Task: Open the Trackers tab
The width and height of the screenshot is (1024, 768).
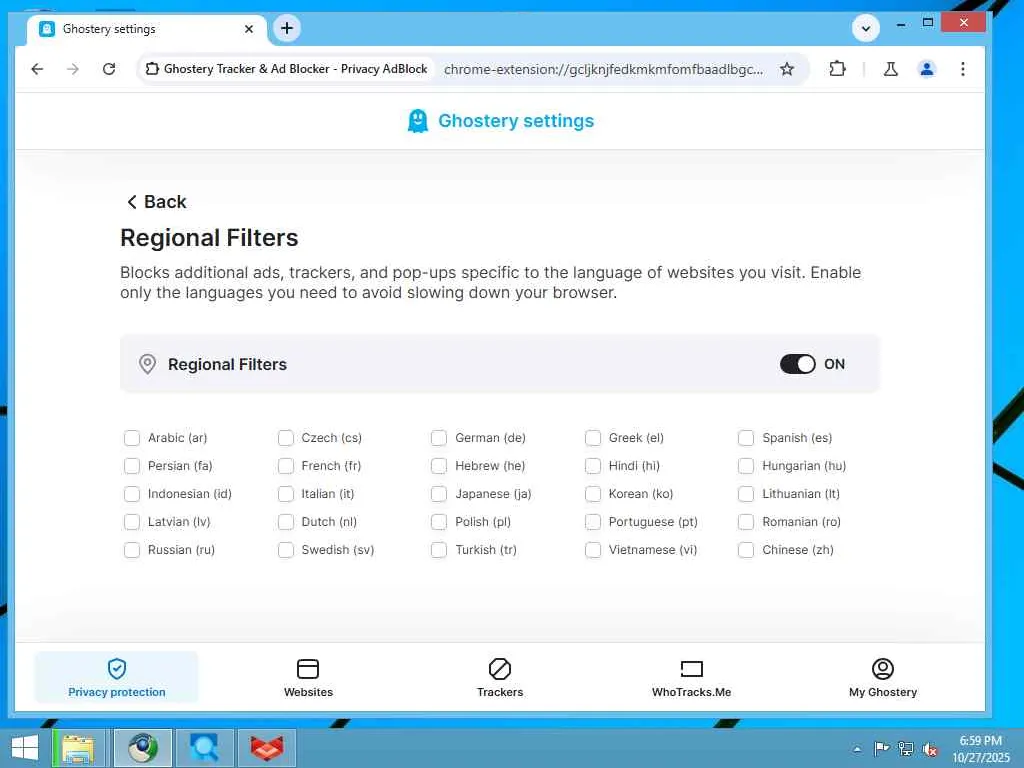Action: click(x=500, y=677)
